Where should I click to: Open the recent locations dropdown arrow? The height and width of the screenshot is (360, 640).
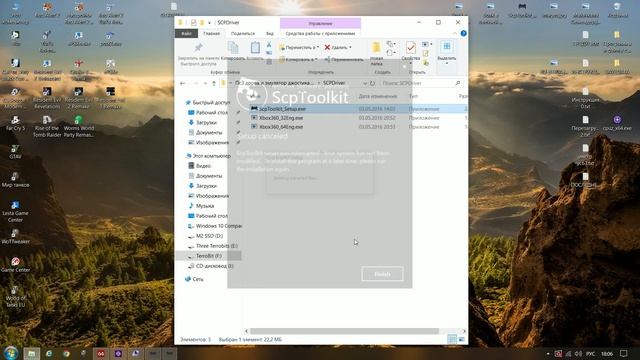[x=205, y=83]
